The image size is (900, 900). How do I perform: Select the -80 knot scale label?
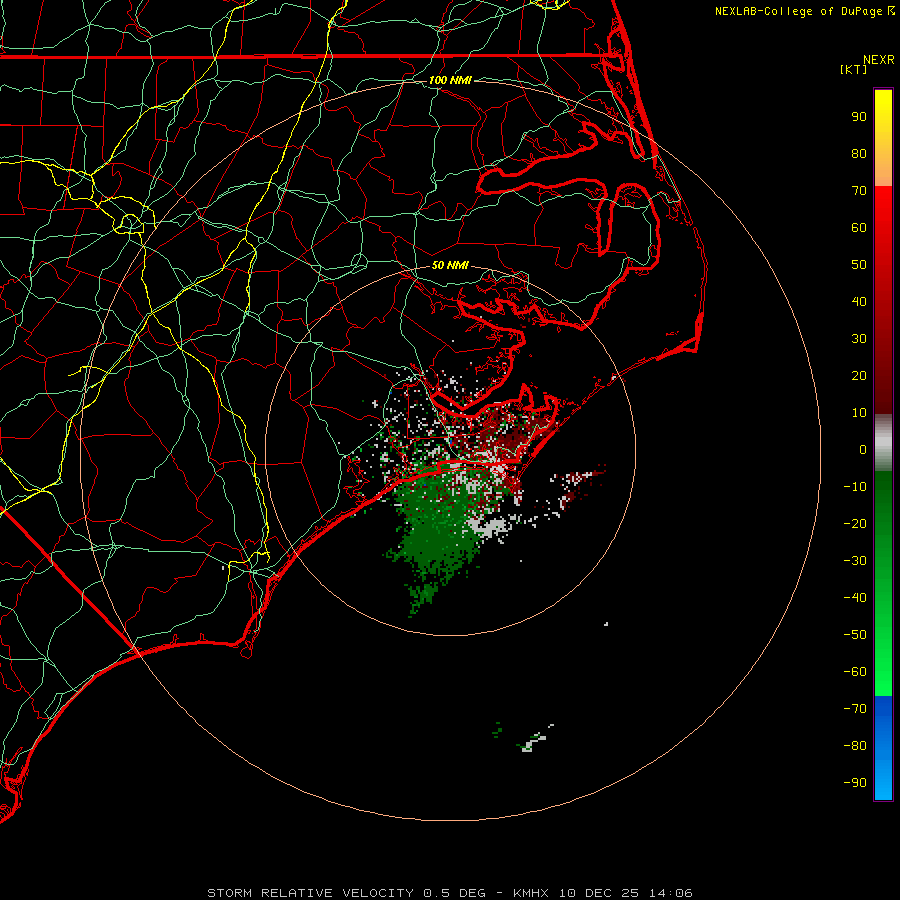855,746
